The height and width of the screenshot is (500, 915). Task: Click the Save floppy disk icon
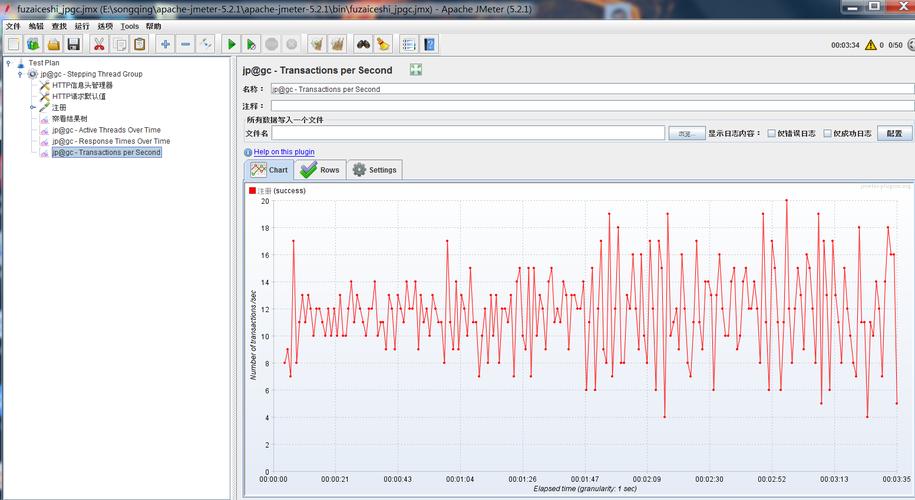73,44
